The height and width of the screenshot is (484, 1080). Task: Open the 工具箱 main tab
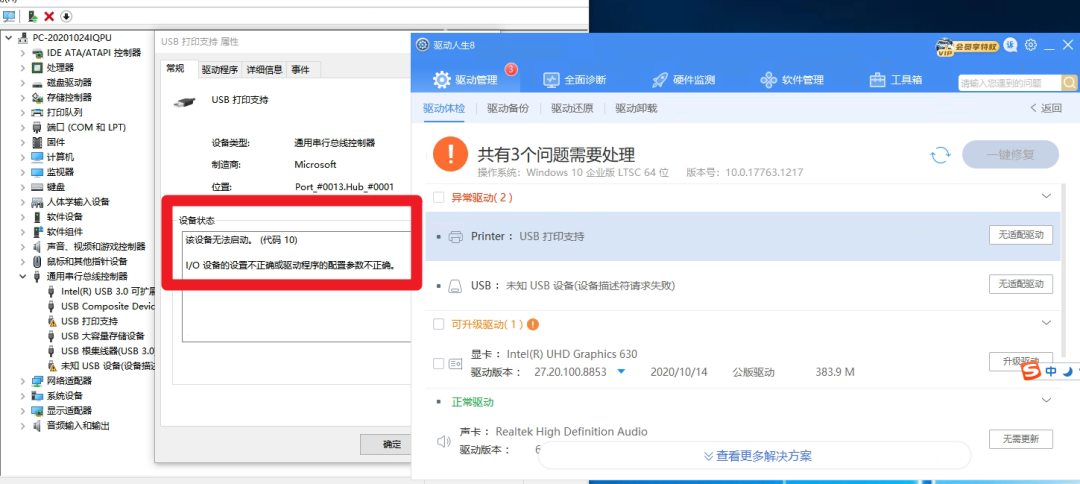point(895,80)
